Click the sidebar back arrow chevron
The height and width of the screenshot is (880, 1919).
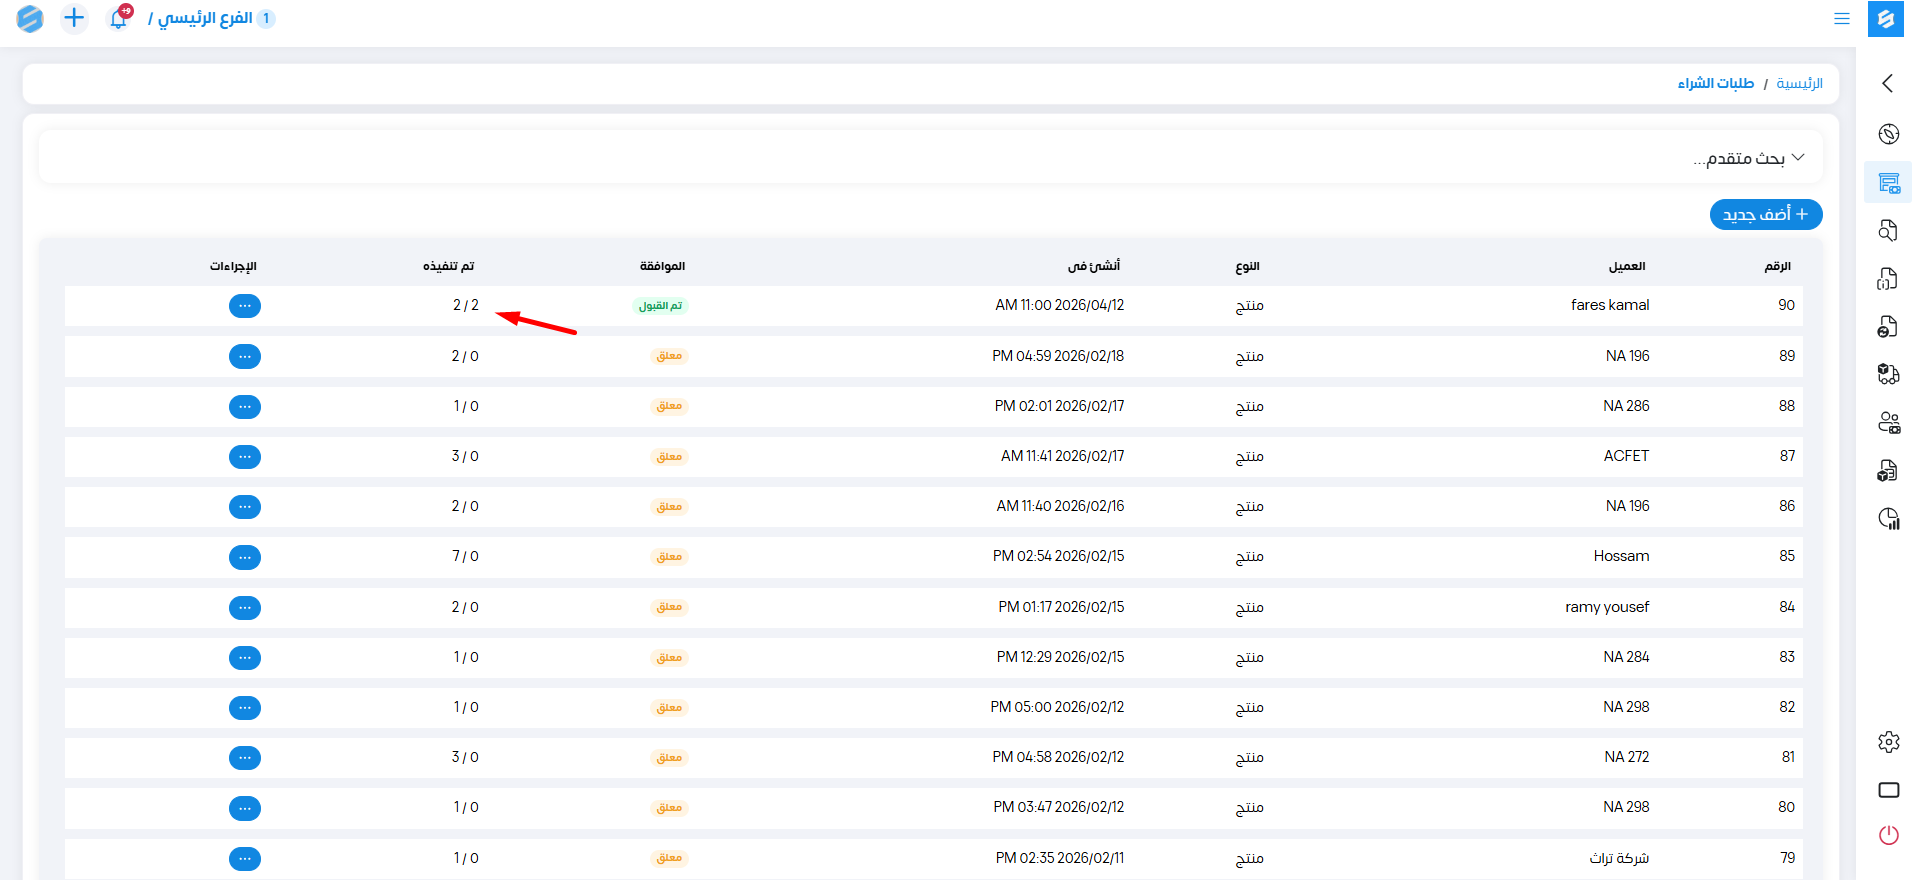[x=1887, y=83]
